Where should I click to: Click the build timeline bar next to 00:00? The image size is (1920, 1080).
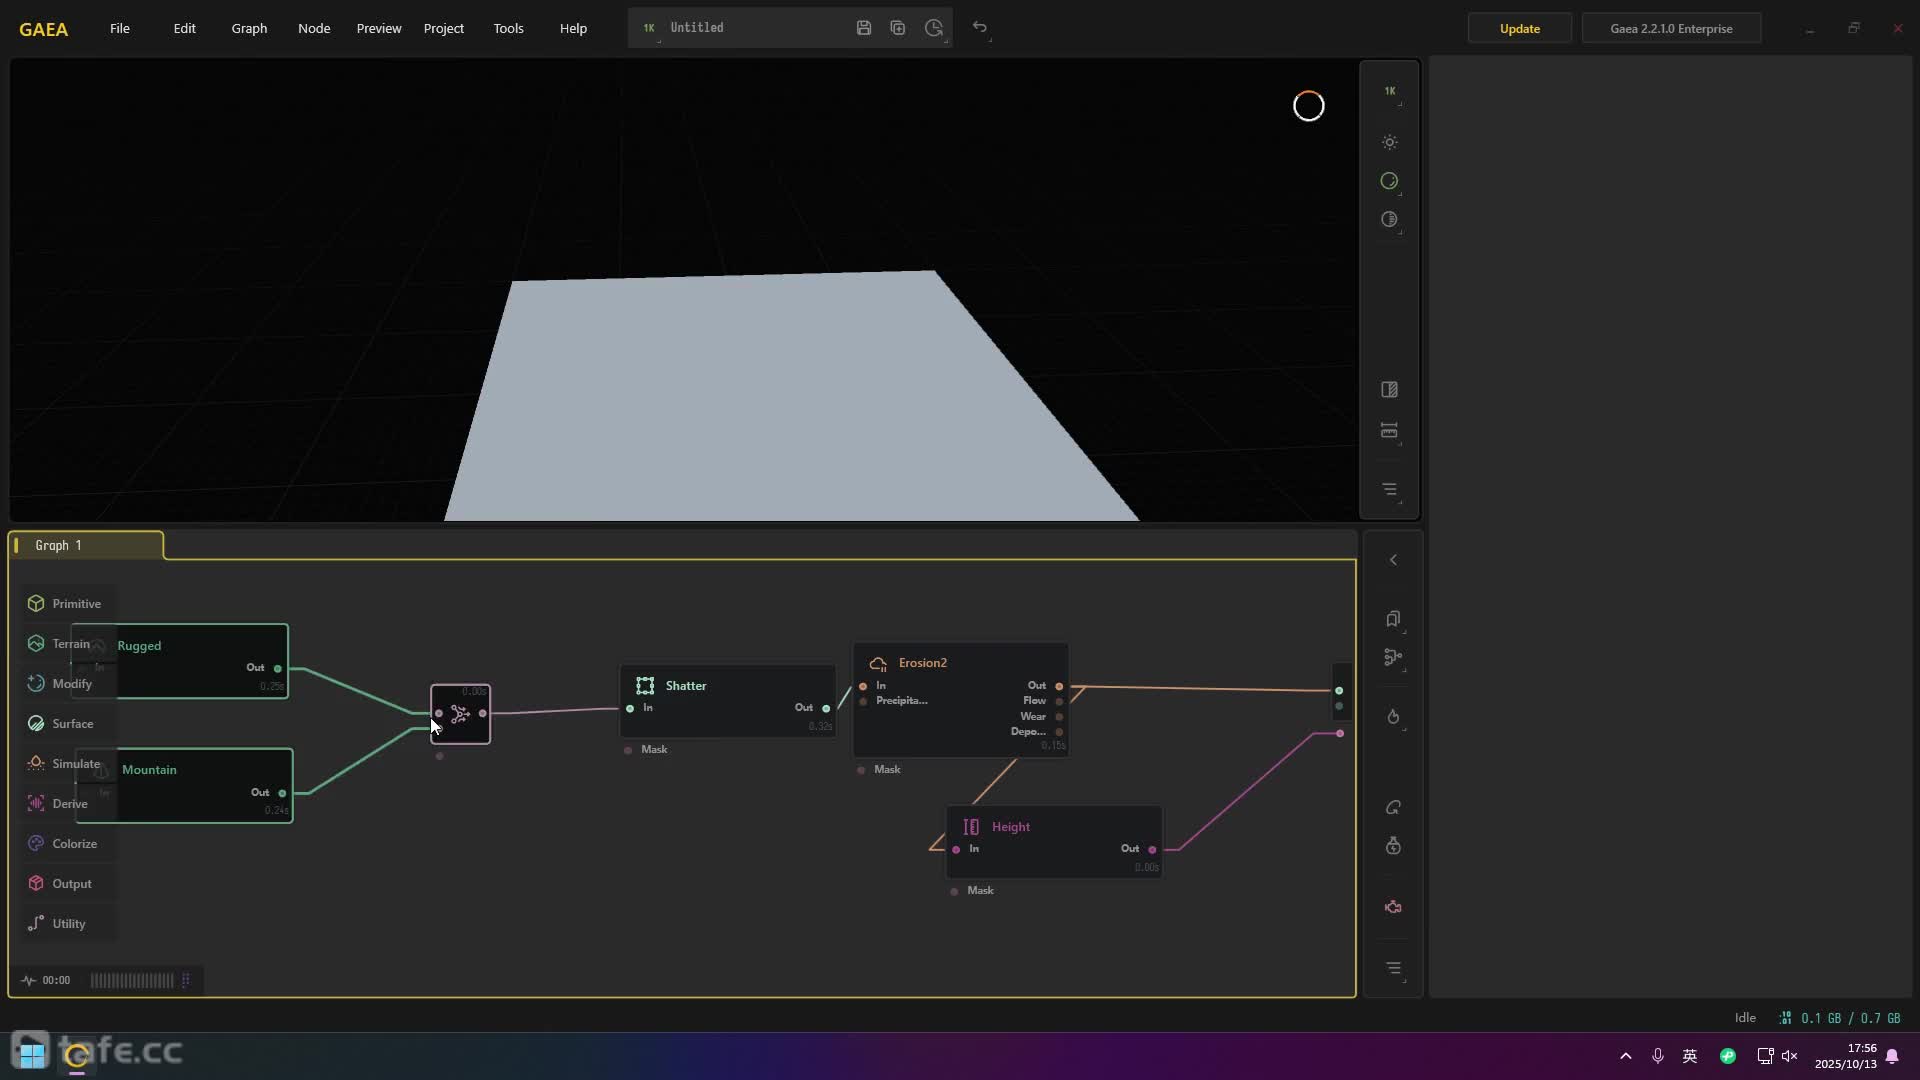point(132,980)
